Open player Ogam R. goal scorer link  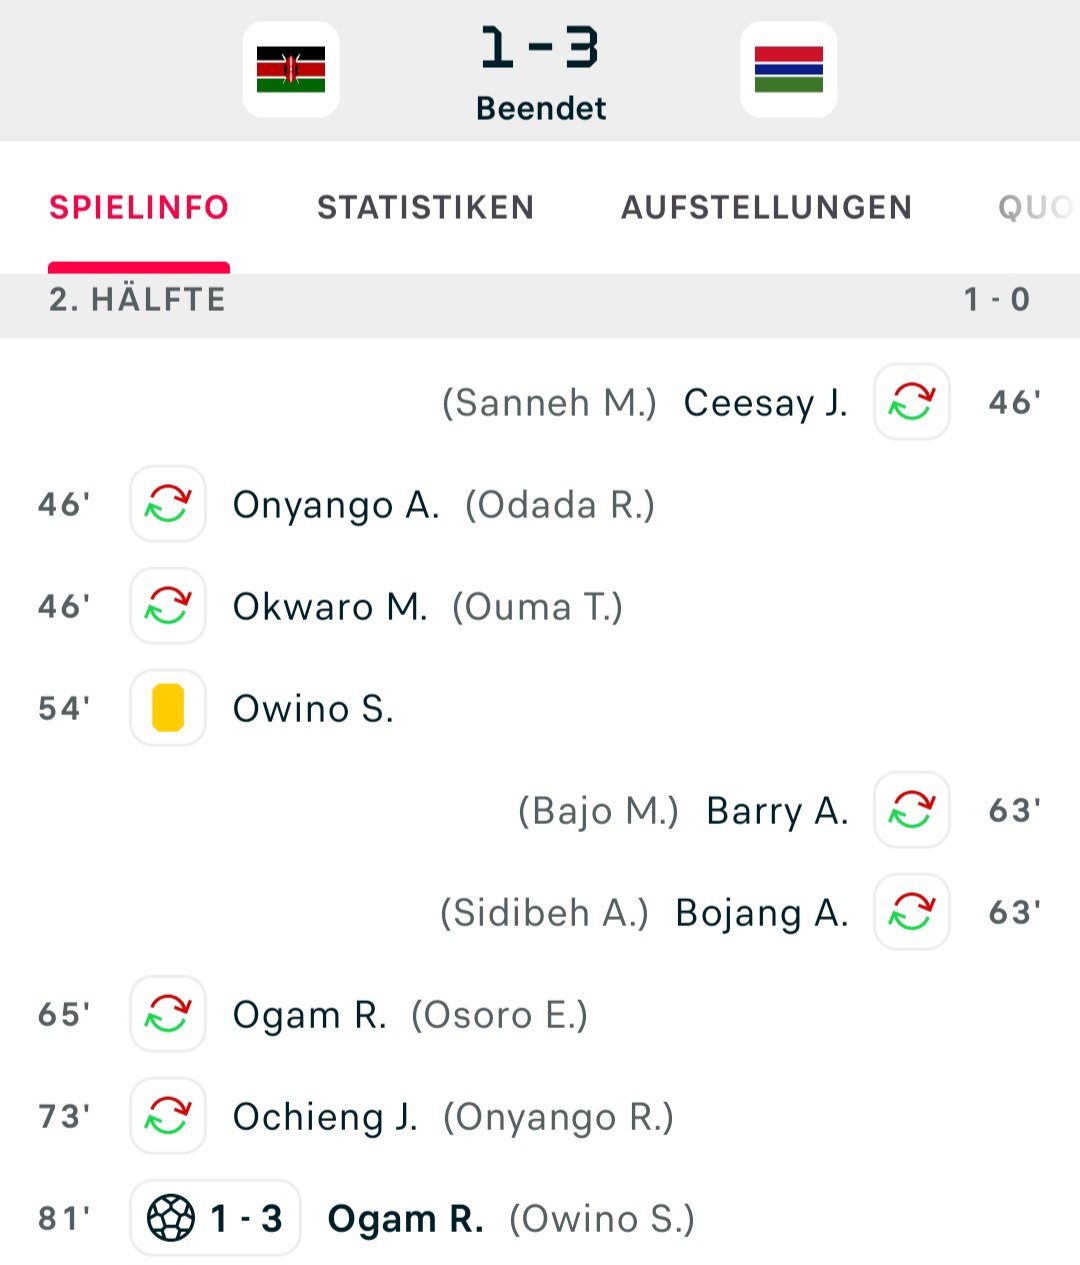(x=406, y=1219)
